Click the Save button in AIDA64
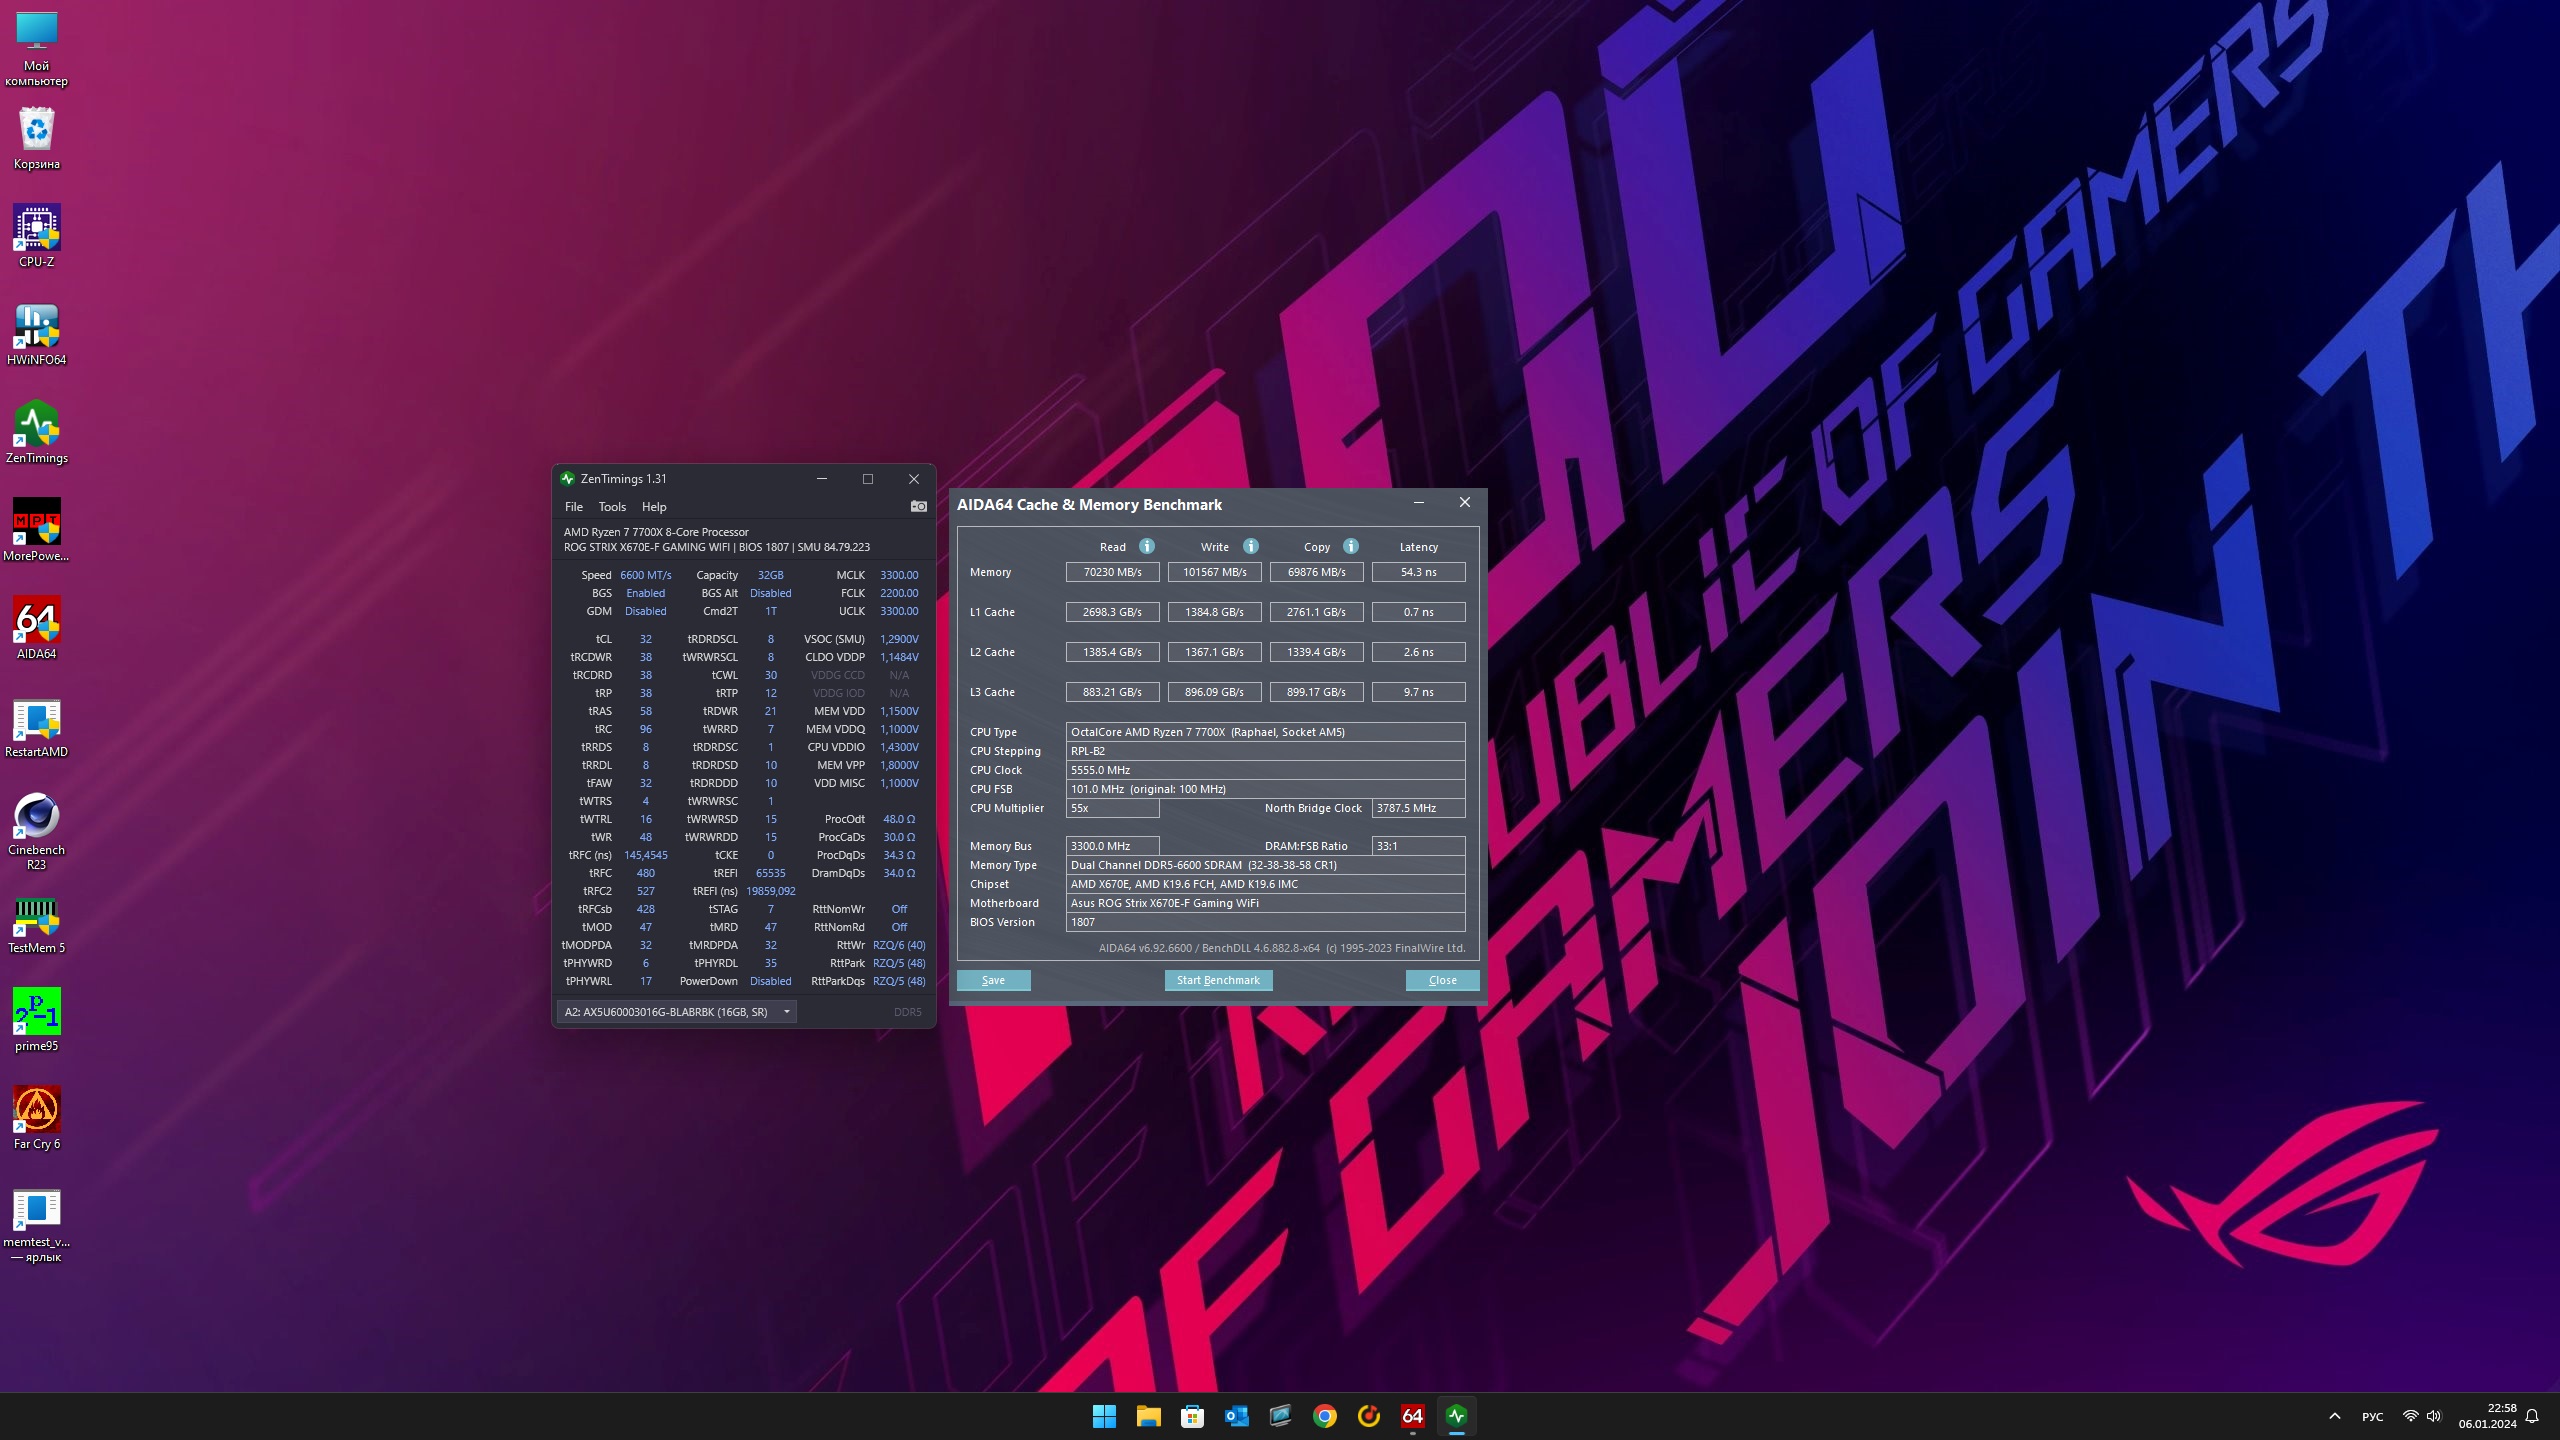Screen dimensions: 2560x1440 [993, 980]
